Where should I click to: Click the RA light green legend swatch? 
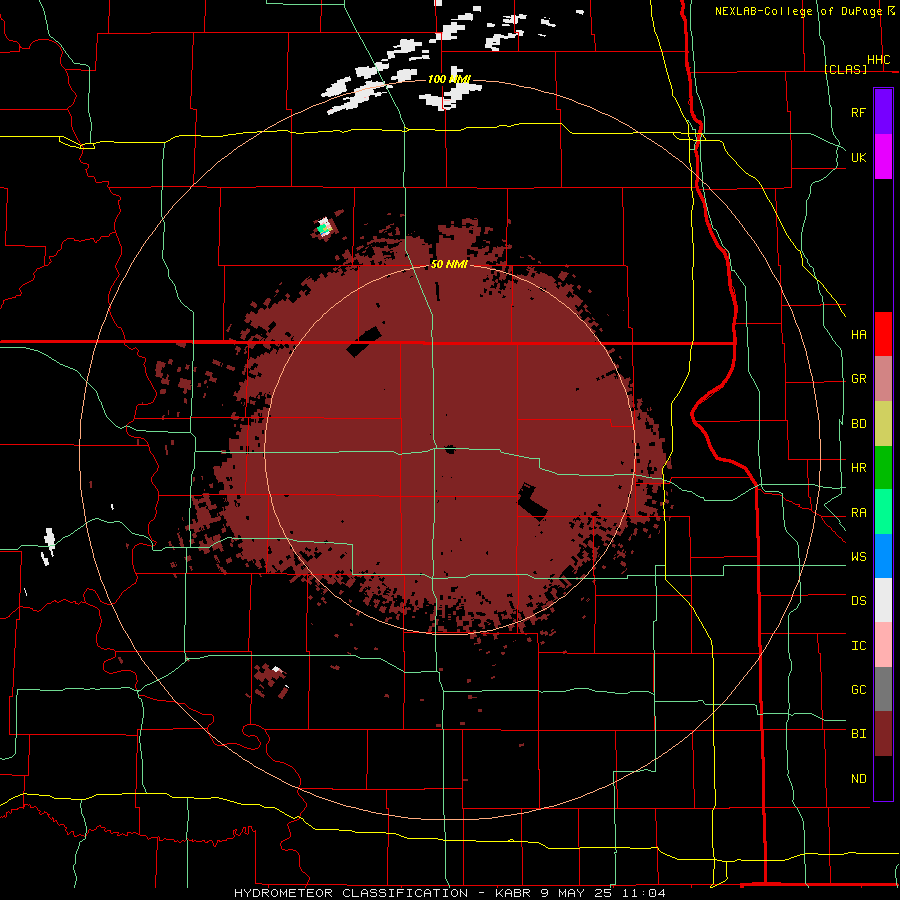(x=883, y=512)
